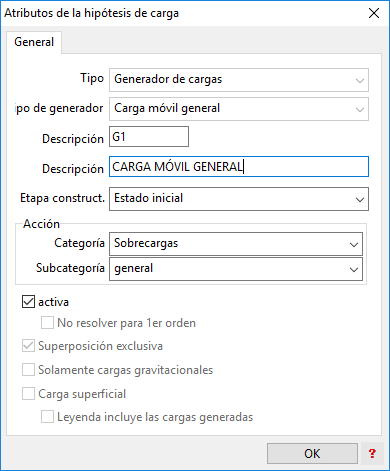Click the Estado inicial value text

[149, 198]
